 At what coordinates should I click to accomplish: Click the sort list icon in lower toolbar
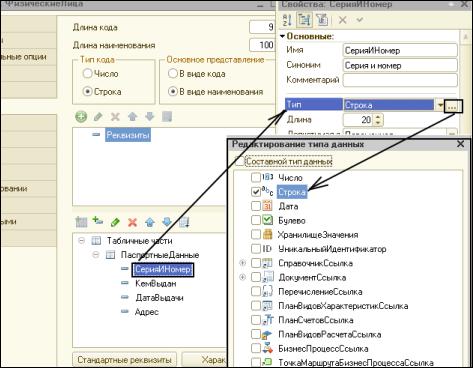point(184,222)
